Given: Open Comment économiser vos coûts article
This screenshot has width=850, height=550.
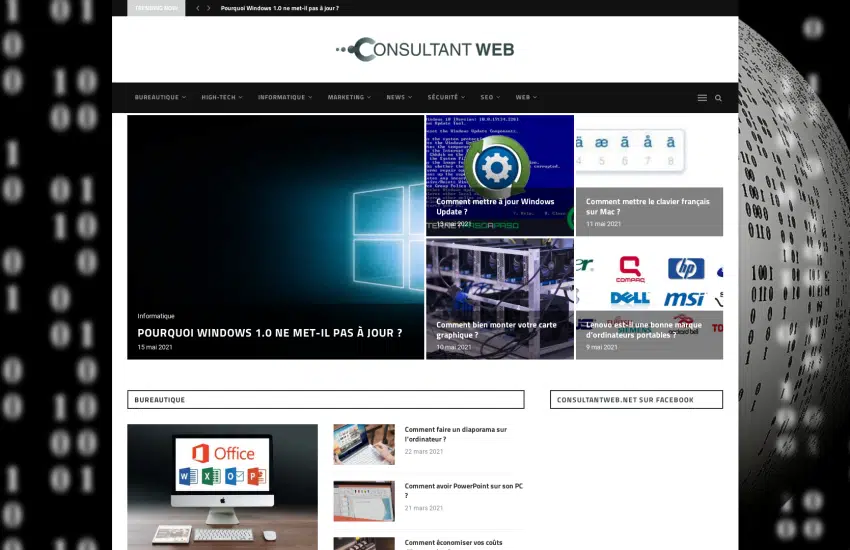Looking at the screenshot, I should (x=453, y=542).
